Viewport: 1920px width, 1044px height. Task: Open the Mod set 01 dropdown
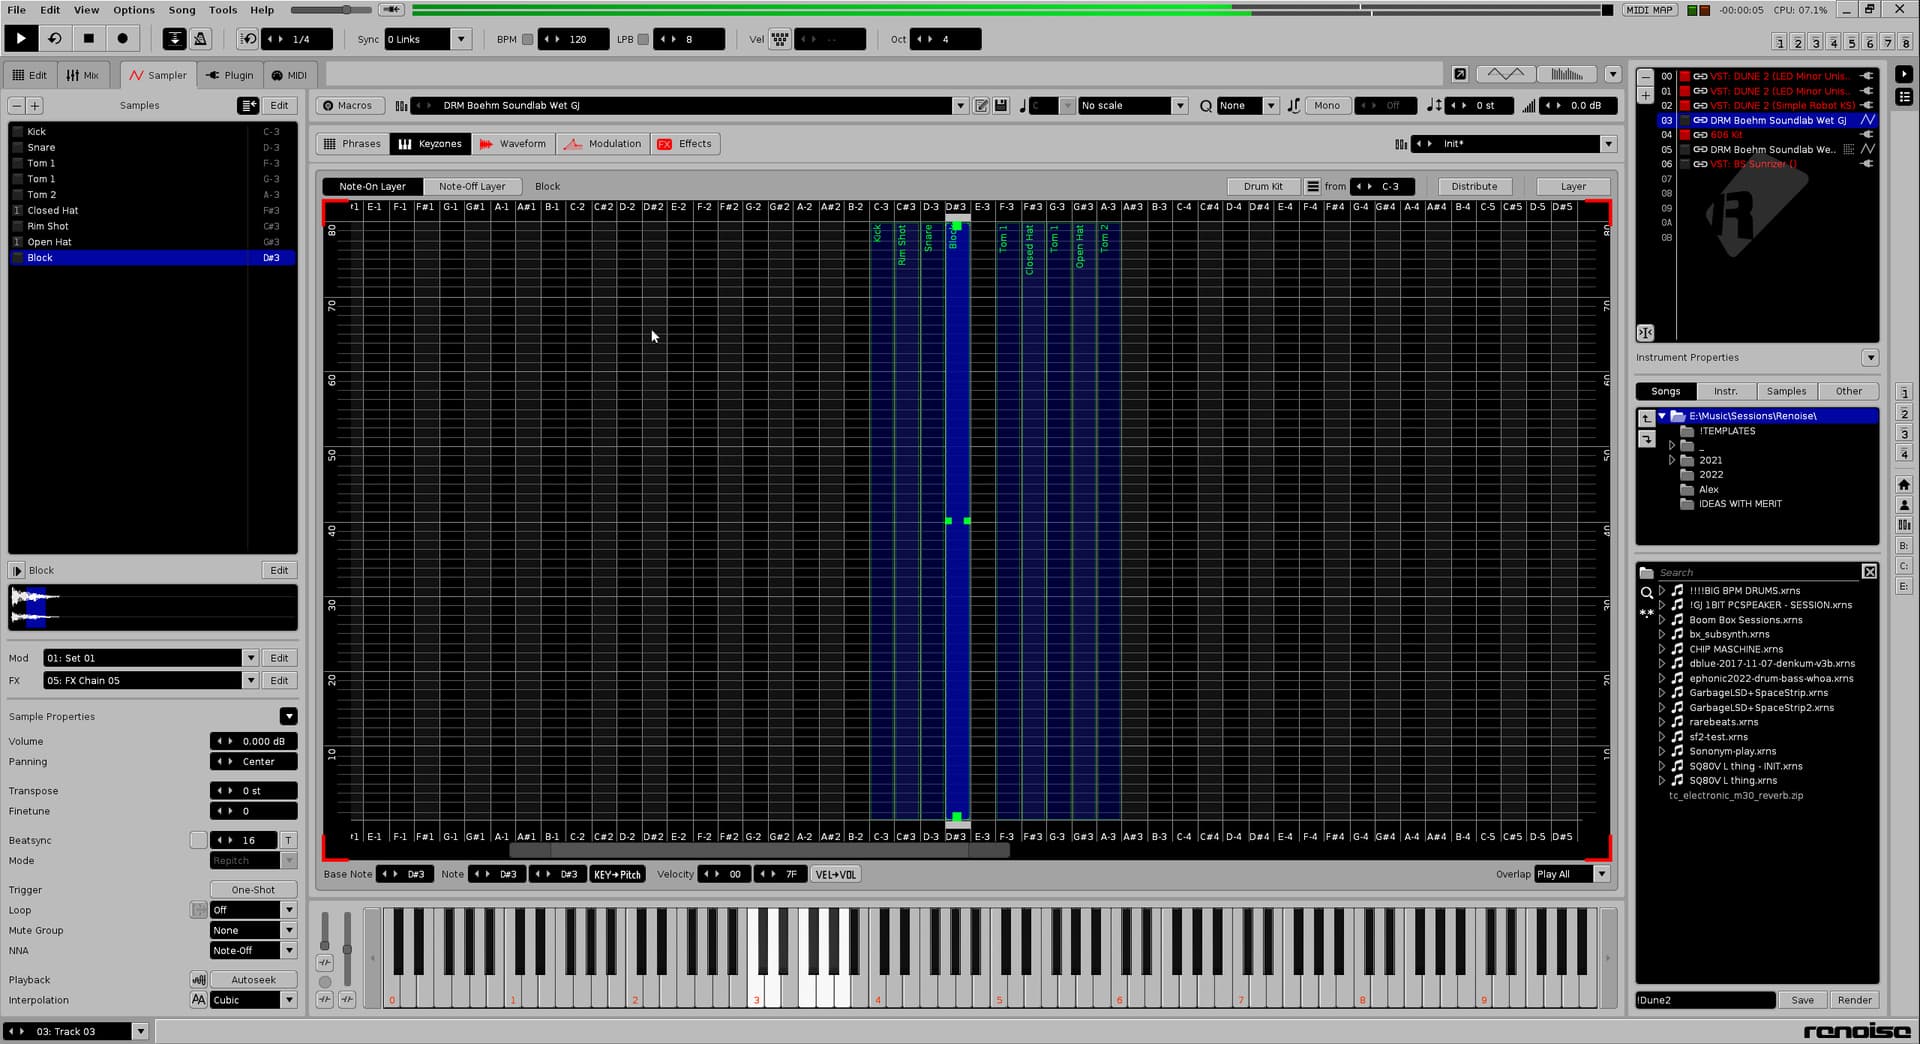point(250,658)
